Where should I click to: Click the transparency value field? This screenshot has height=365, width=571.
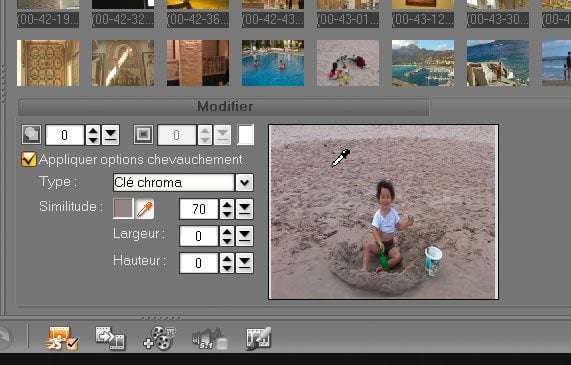tap(65, 135)
